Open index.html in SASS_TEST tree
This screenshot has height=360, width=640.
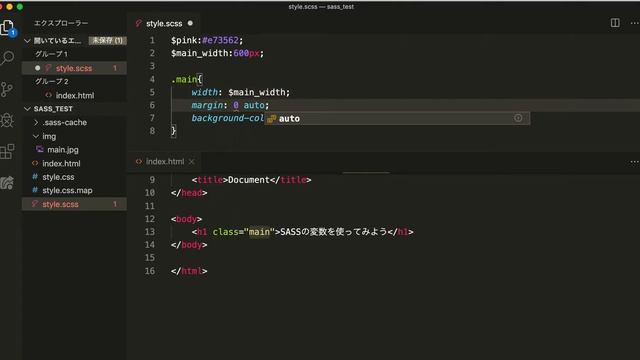click(61, 164)
